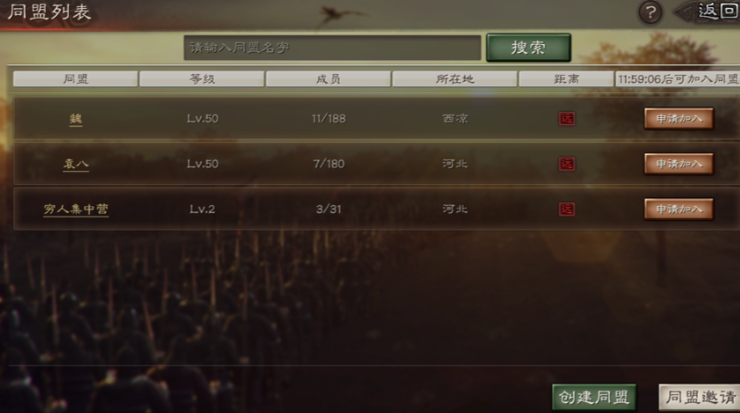Apply to join the 魏 alliance
Image resolution: width=740 pixels, height=413 pixels.
coord(679,118)
